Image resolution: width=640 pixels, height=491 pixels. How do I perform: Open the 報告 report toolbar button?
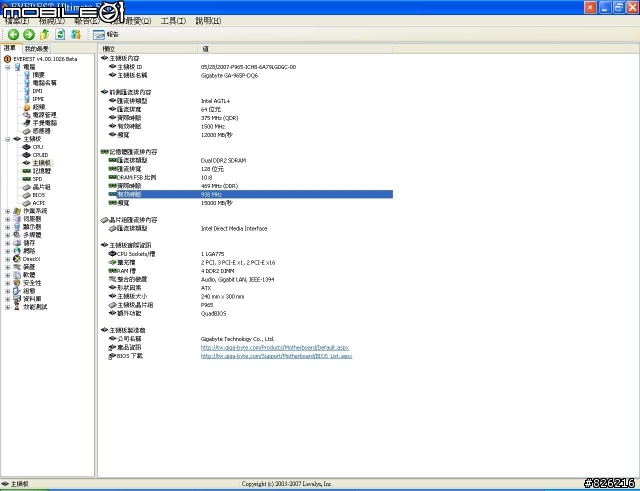click(106, 35)
